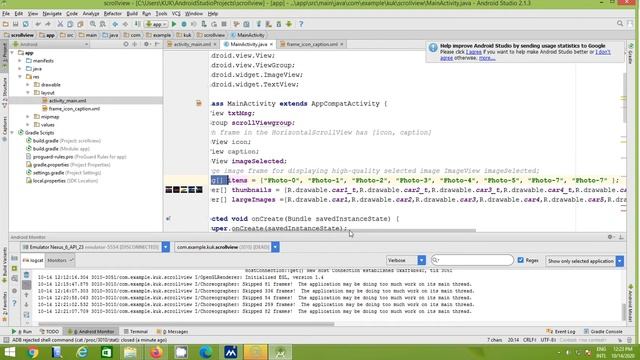Run the app with green play button

pyautogui.click(x=174, y=24)
